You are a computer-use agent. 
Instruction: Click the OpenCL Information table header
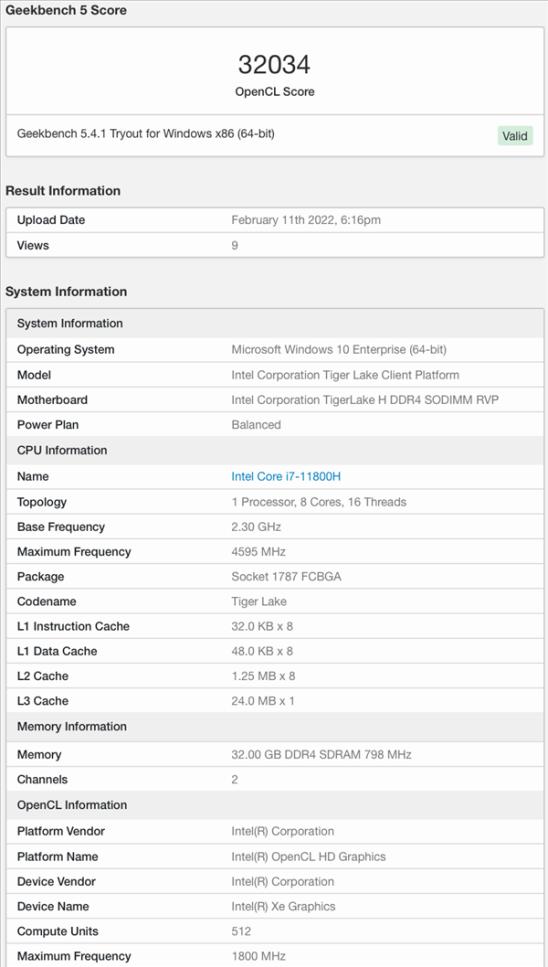(275, 805)
